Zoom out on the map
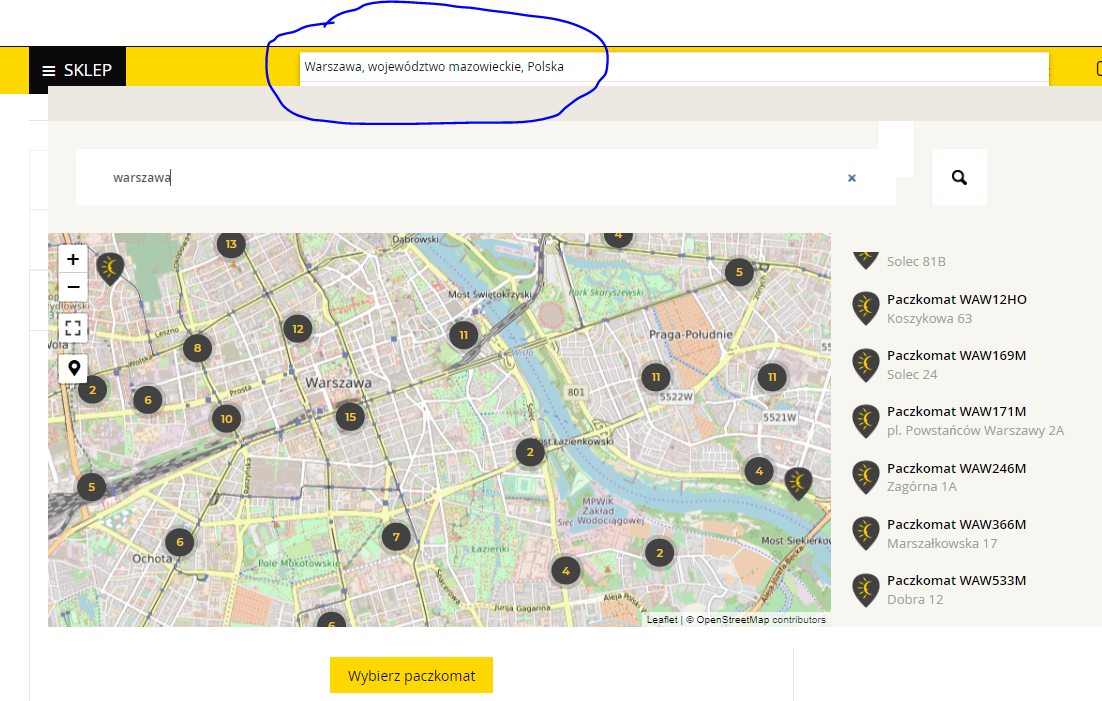The width and height of the screenshot is (1102, 701). point(73,288)
